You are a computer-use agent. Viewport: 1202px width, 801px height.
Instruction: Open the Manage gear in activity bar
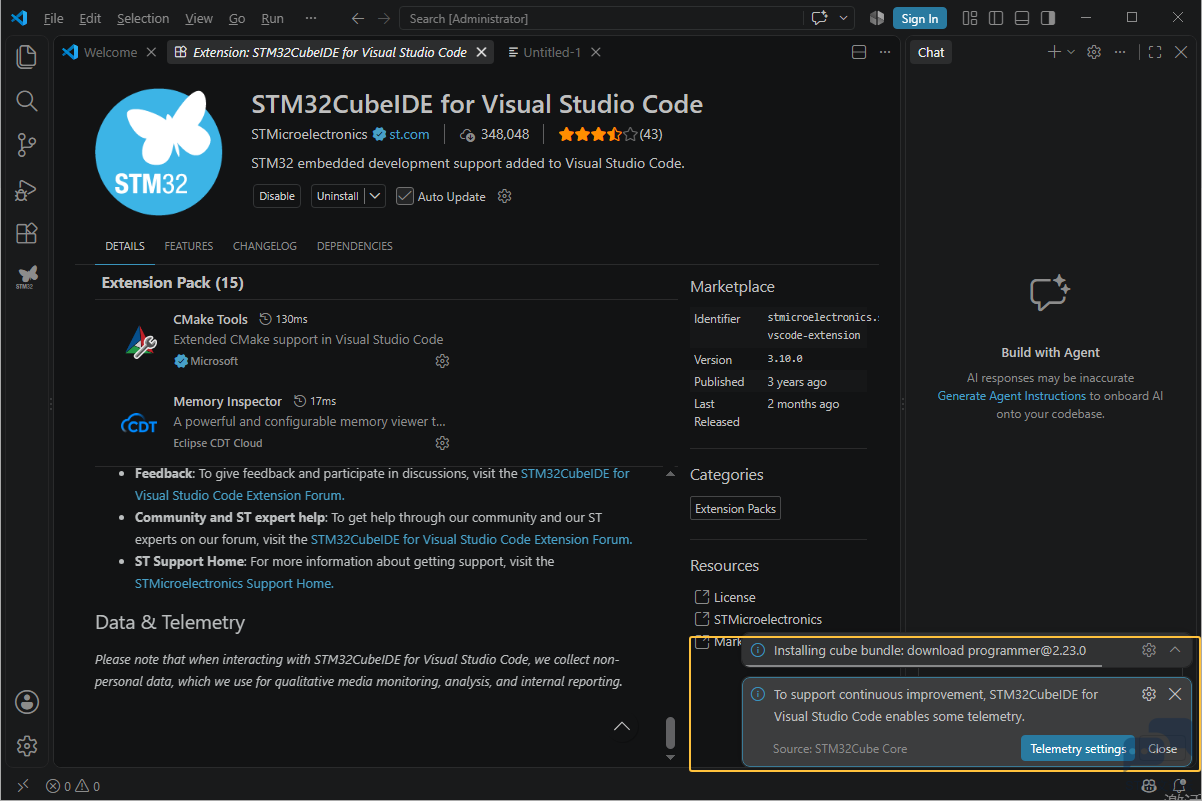click(27, 745)
